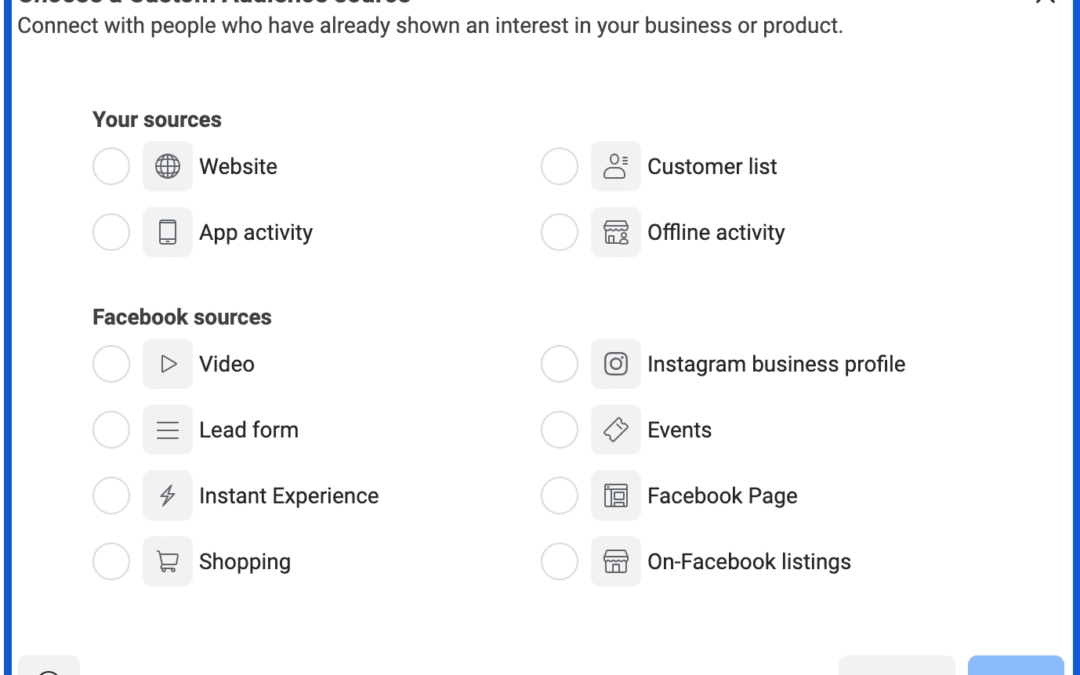Click the Offline activity store icon
The width and height of the screenshot is (1080, 675).
pos(616,232)
